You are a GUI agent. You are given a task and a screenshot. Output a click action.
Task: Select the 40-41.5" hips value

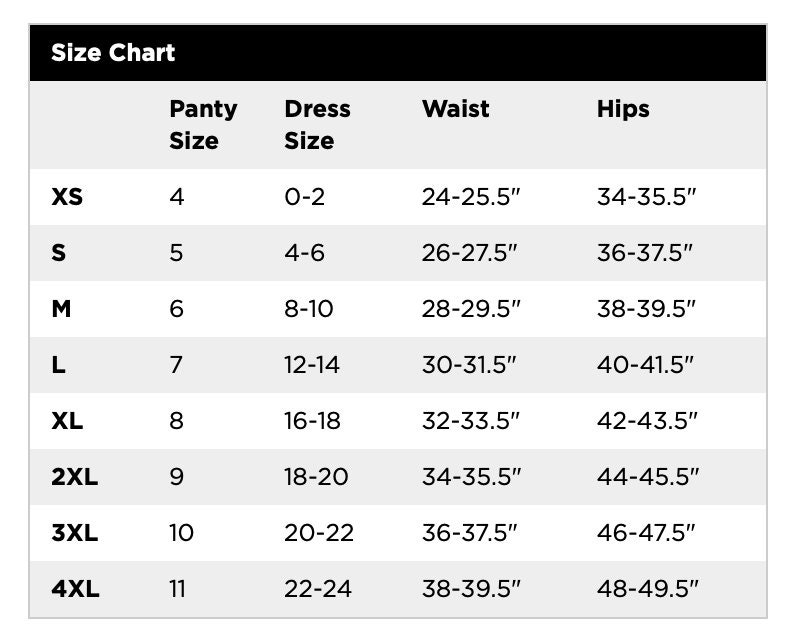point(645,365)
